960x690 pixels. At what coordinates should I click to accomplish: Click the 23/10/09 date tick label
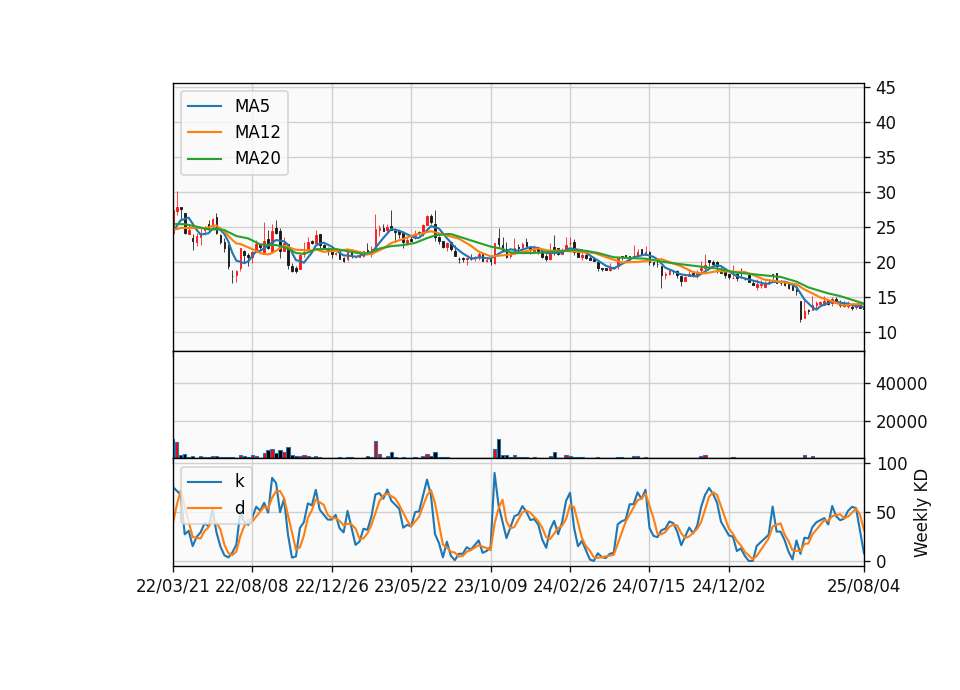490,587
